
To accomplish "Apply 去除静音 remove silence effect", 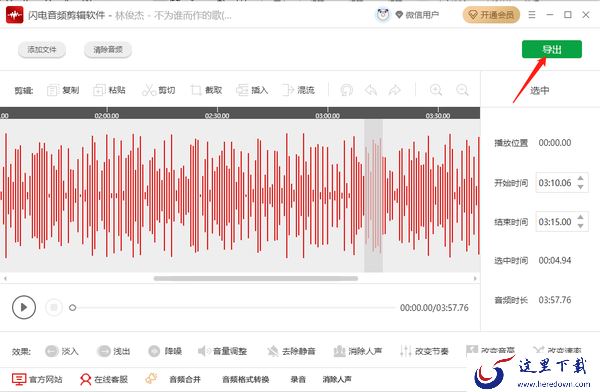I will pos(291,351).
